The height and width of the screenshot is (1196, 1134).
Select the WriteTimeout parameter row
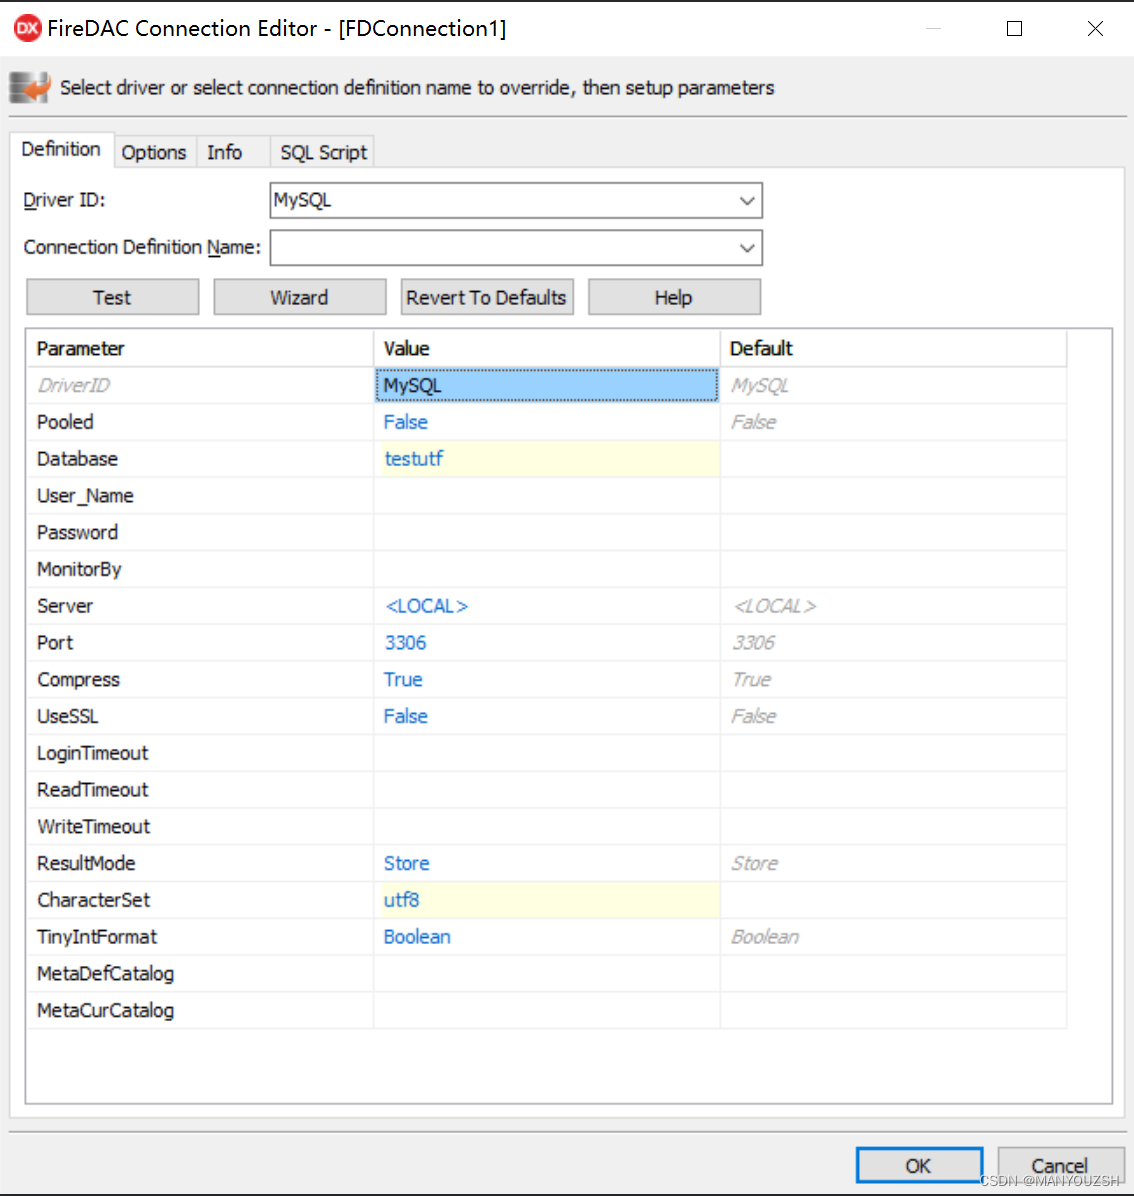coord(547,826)
